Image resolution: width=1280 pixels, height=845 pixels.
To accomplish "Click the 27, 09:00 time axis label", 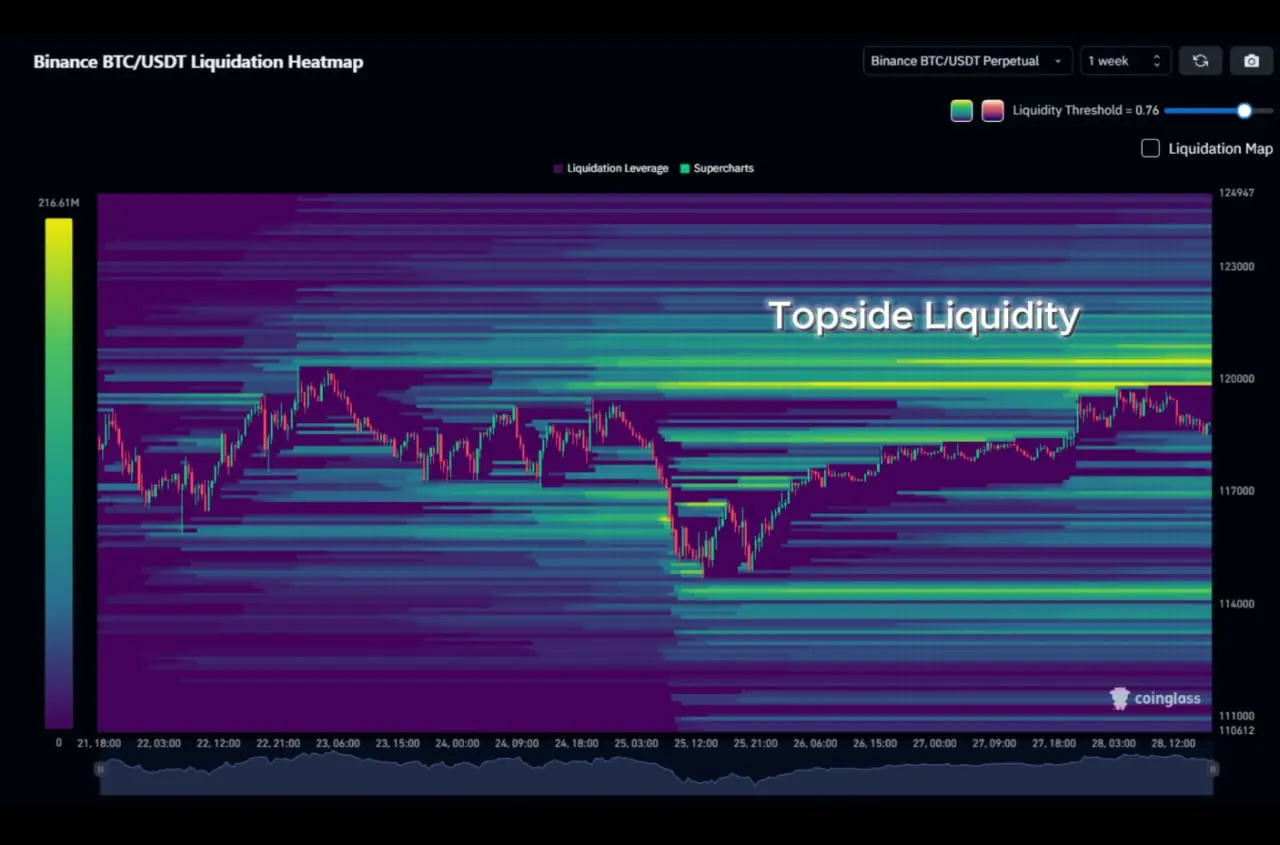I will coord(994,744).
